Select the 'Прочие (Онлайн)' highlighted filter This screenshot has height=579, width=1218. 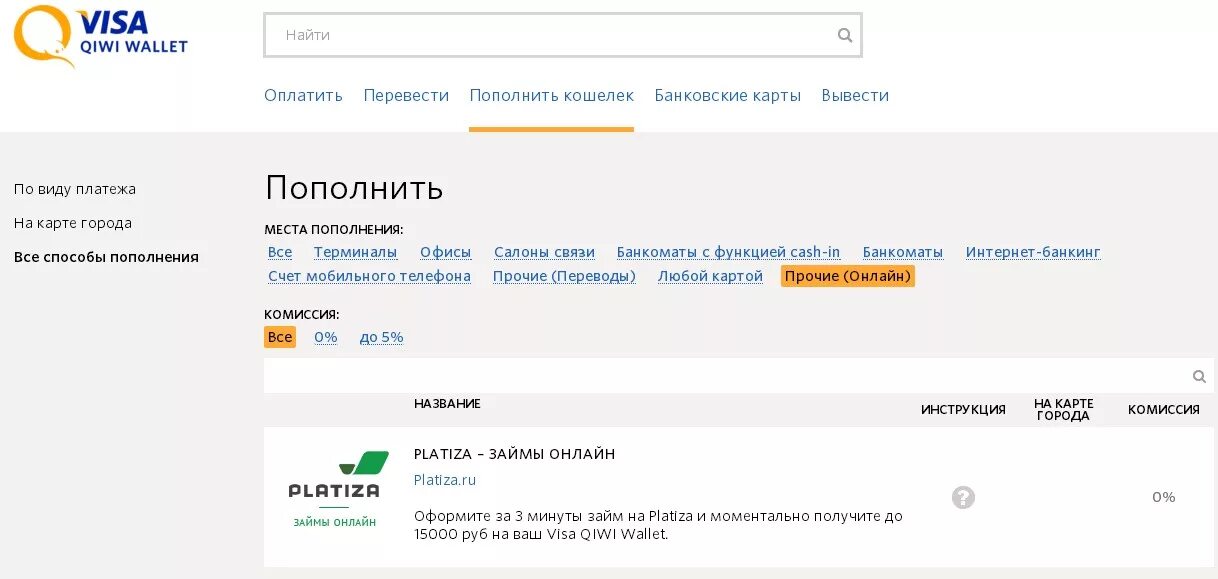848,276
